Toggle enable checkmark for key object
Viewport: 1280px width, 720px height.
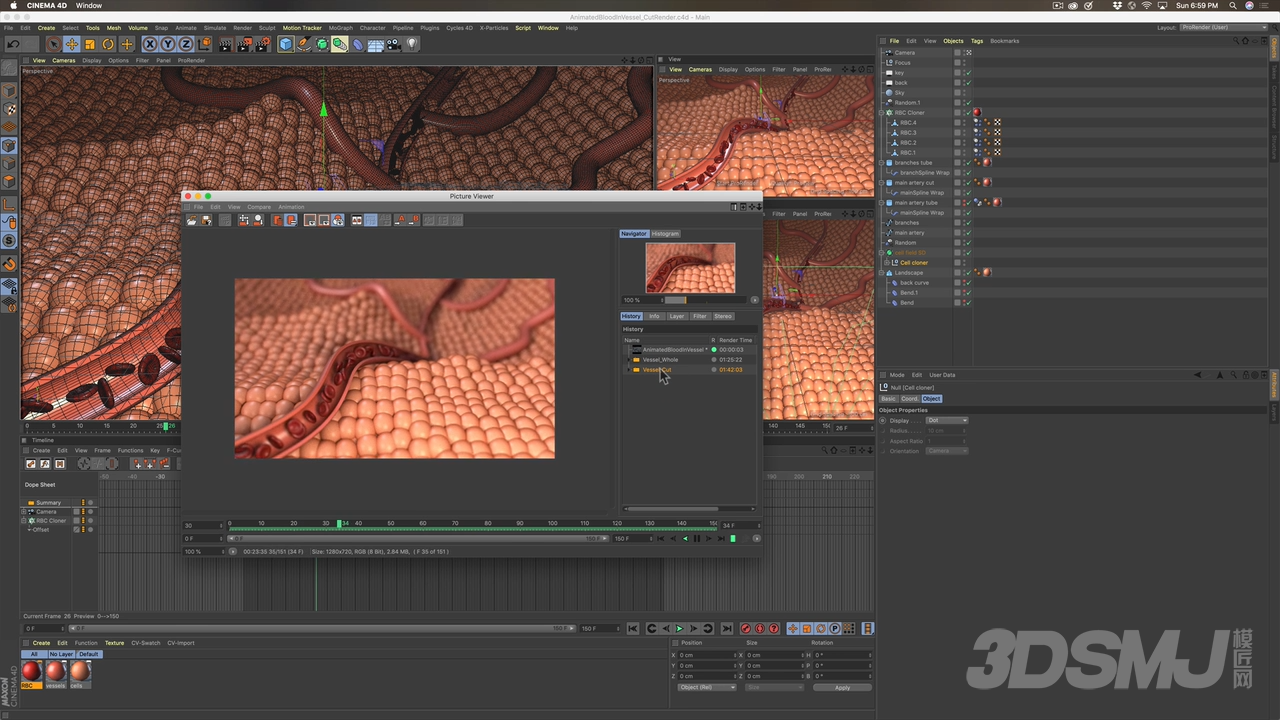coord(969,73)
